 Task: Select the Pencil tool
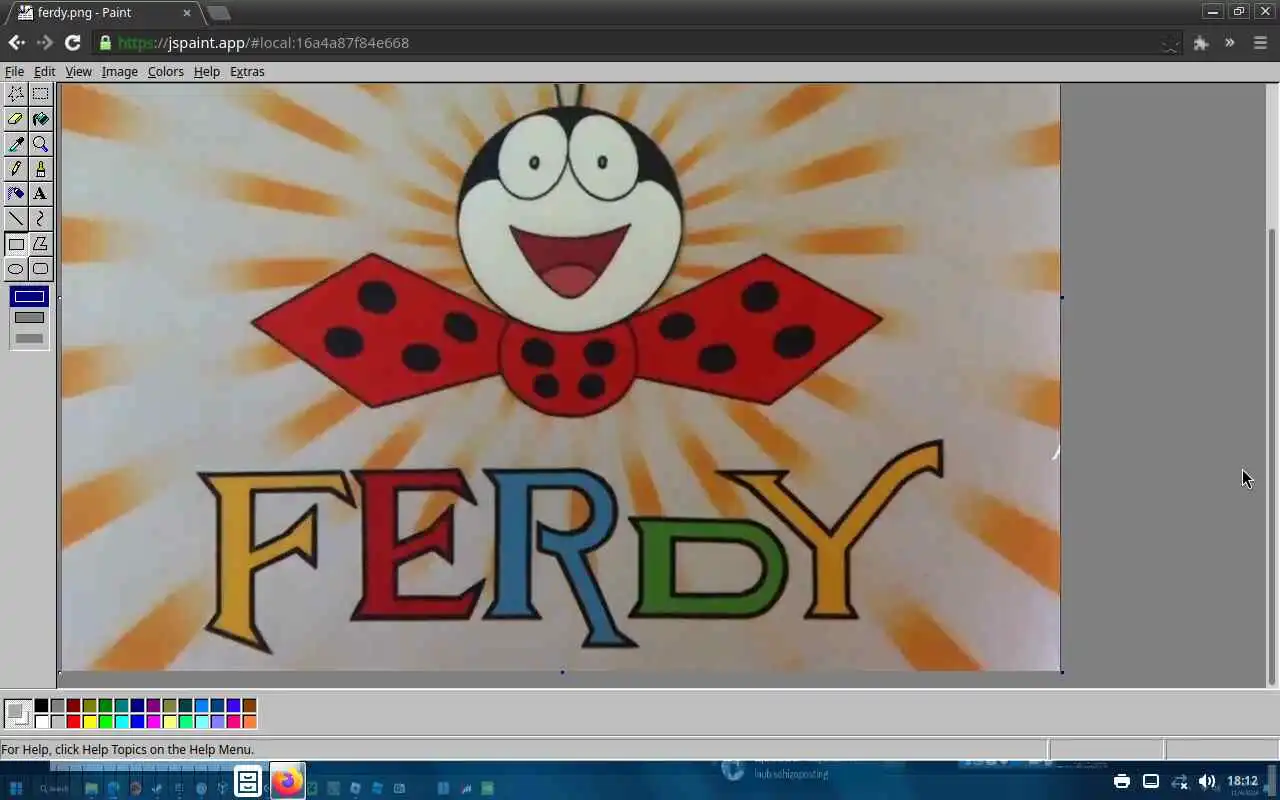click(x=16, y=169)
